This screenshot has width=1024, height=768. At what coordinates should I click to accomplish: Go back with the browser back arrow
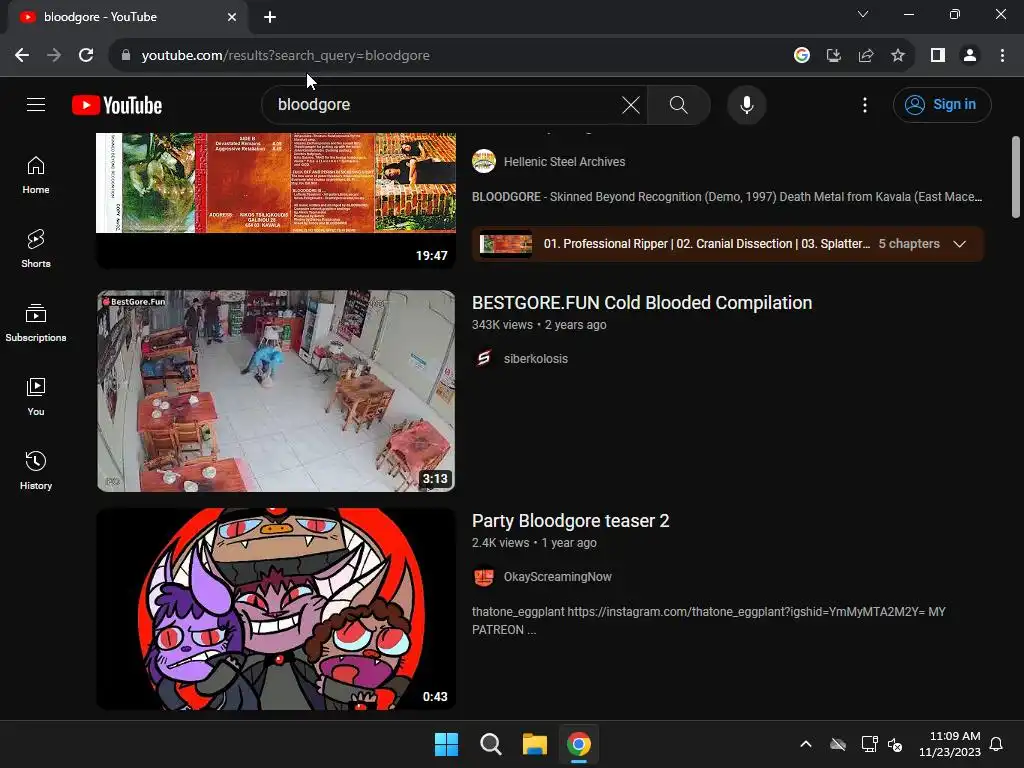click(x=22, y=56)
